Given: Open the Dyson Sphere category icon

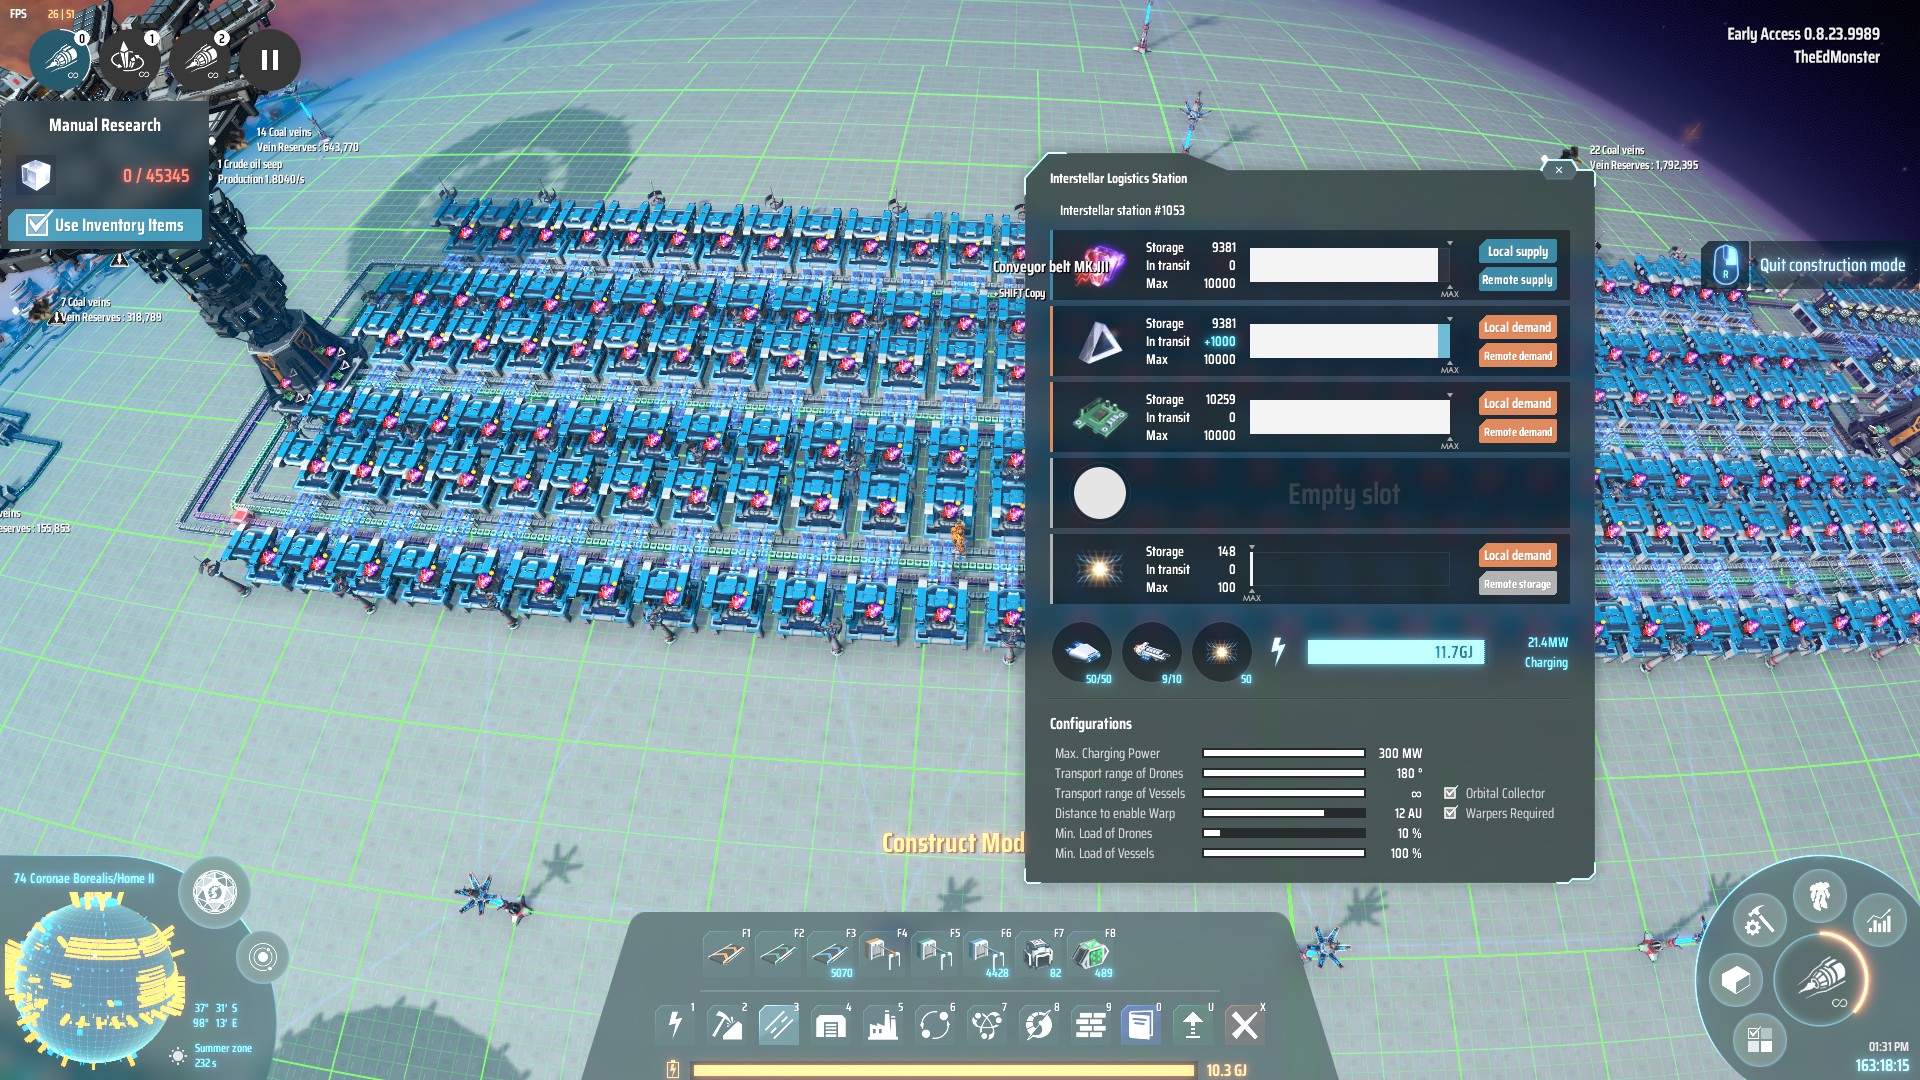Looking at the screenshot, I should pyautogui.click(x=1038, y=1024).
